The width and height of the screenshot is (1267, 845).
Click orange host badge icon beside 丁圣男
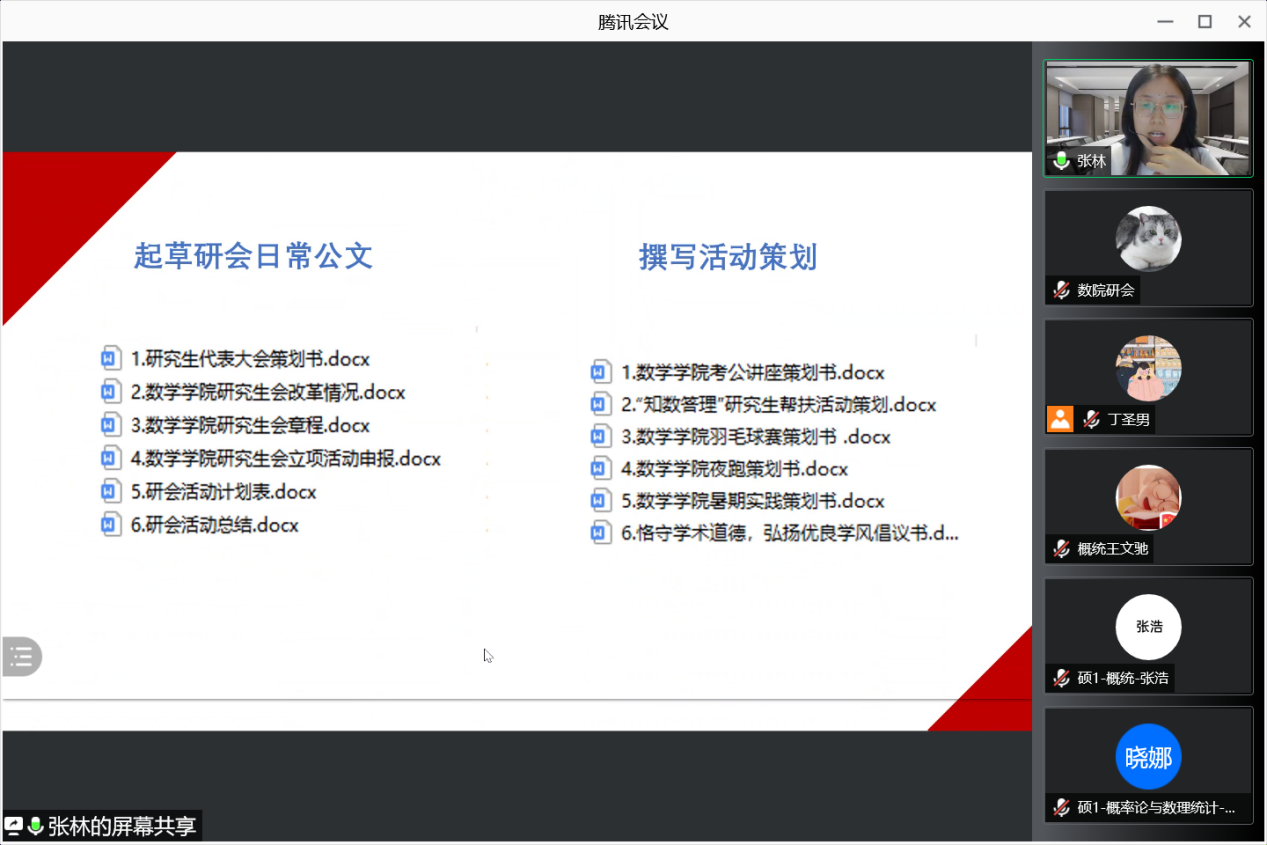[1060, 419]
